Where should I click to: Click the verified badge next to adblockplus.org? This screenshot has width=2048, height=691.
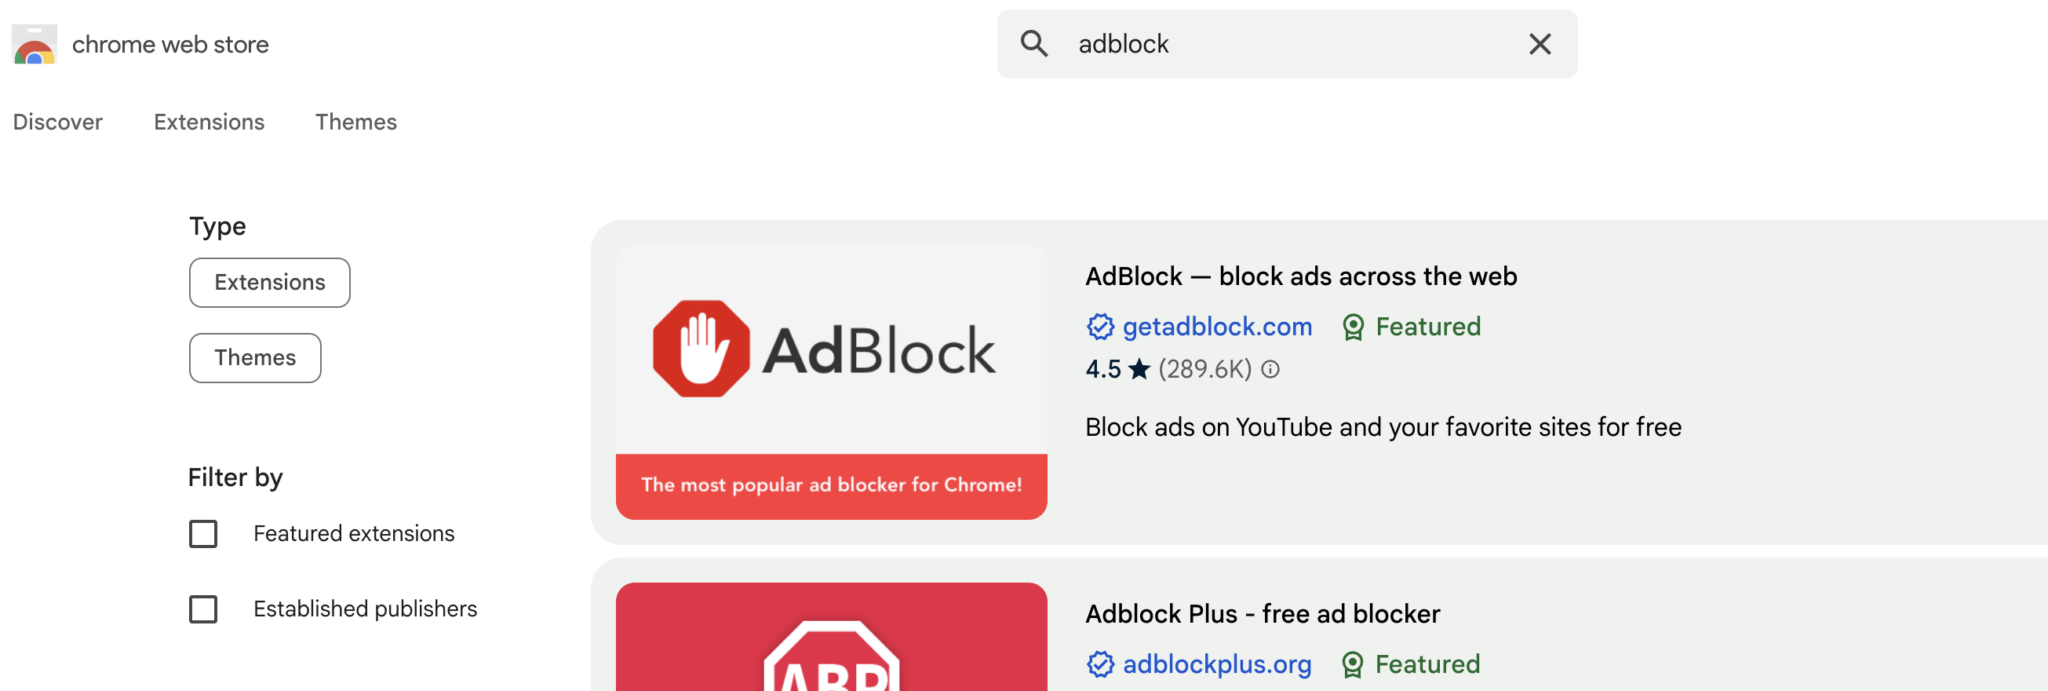(1099, 663)
